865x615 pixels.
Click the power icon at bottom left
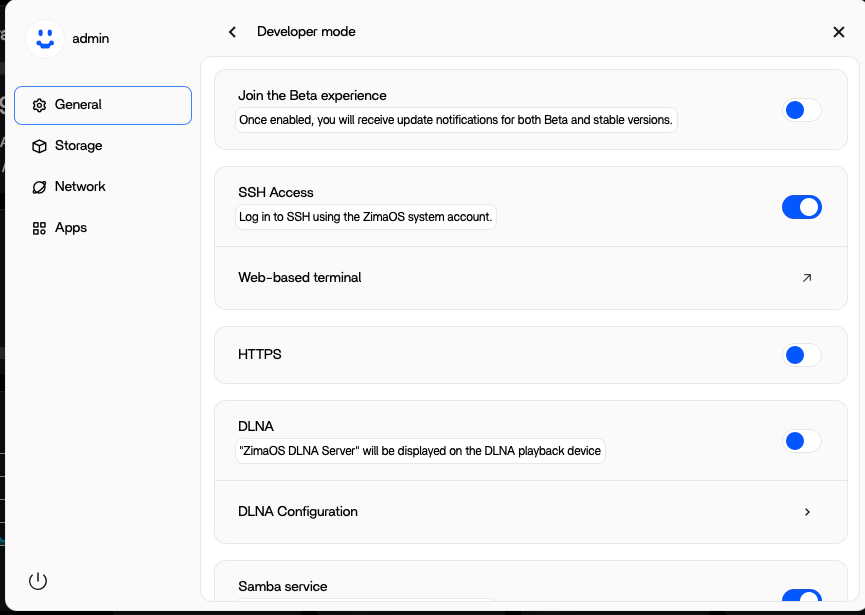point(38,581)
